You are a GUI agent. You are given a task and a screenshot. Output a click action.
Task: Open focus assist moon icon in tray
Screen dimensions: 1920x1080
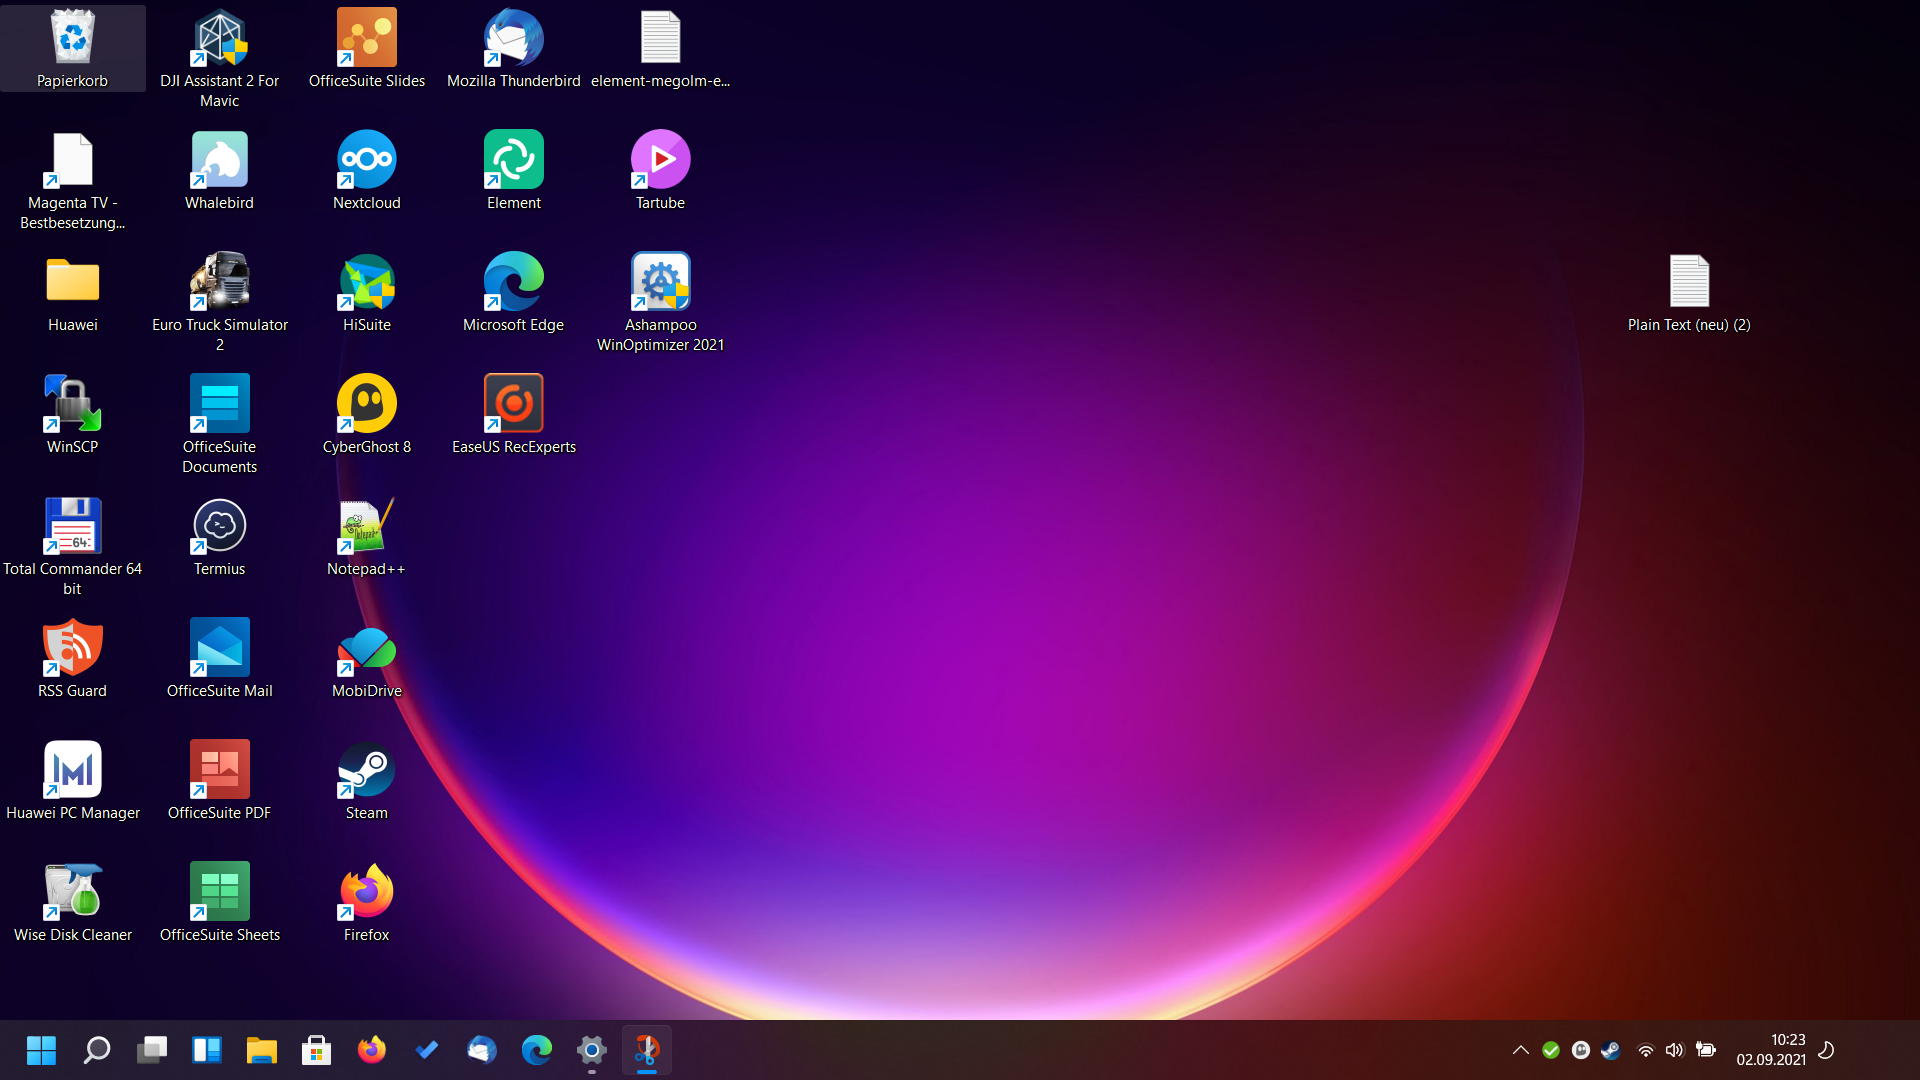point(1826,1050)
